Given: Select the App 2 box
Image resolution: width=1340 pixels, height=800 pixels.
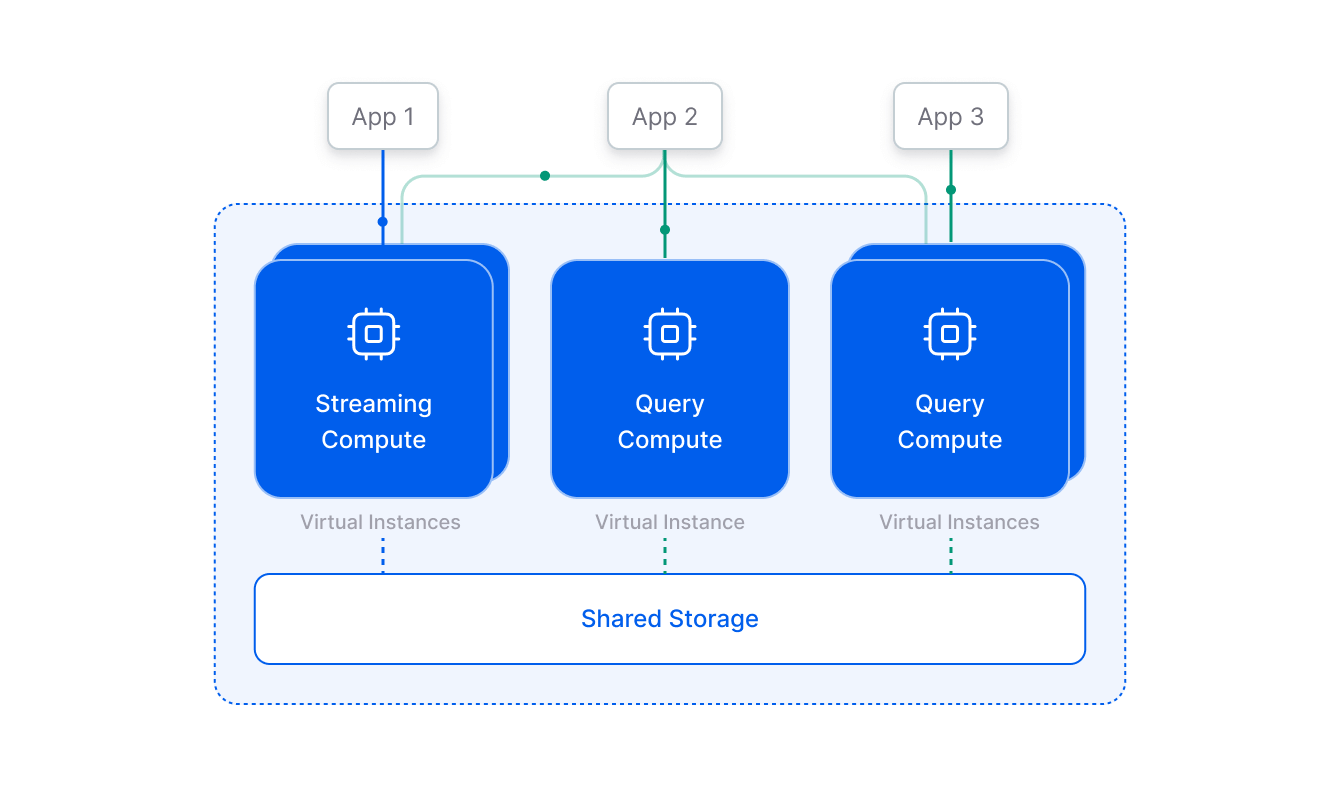Looking at the screenshot, I should pyautogui.click(x=665, y=117).
